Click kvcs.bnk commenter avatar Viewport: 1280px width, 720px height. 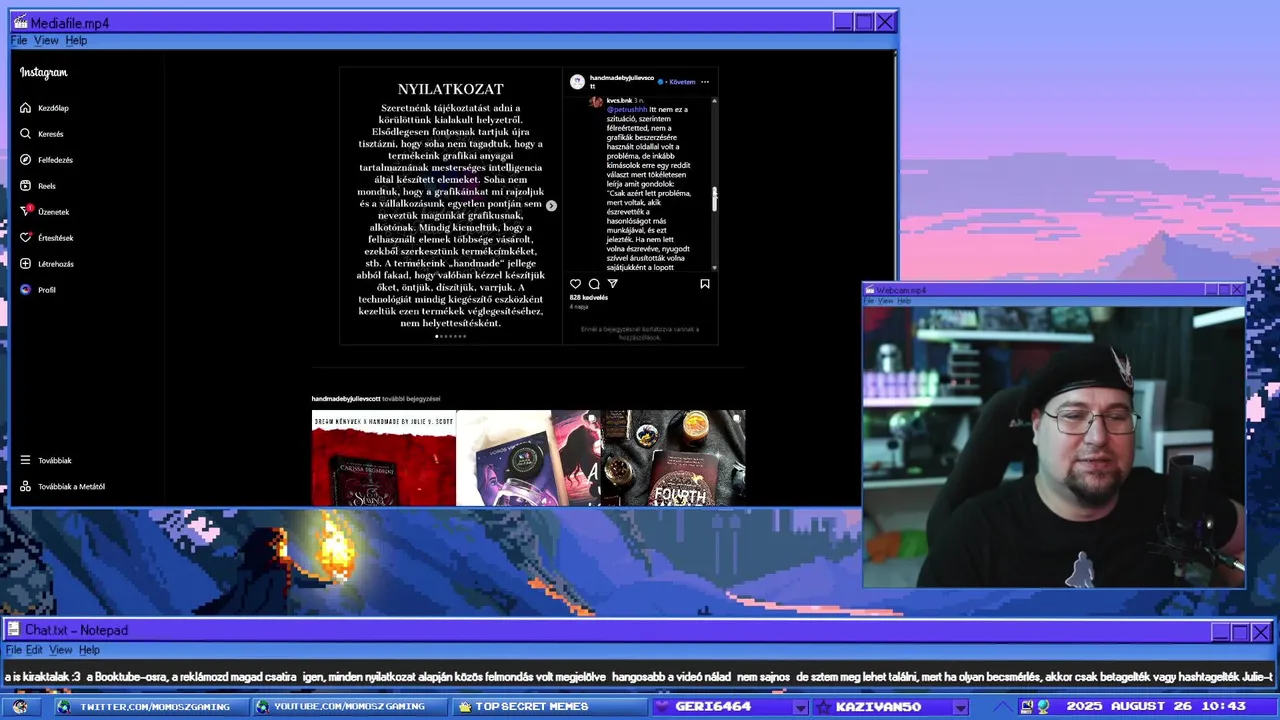point(596,101)
